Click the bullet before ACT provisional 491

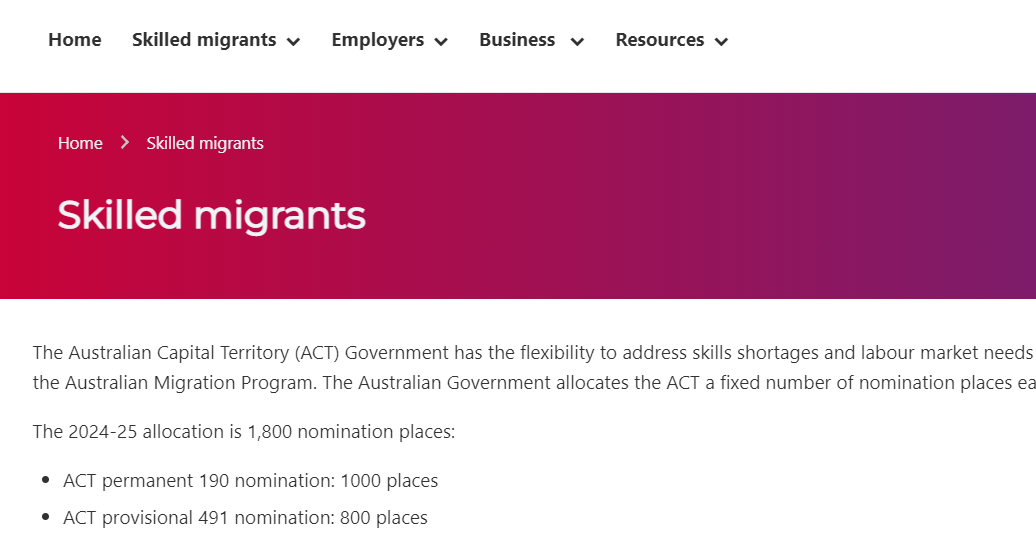click(46, 517)
